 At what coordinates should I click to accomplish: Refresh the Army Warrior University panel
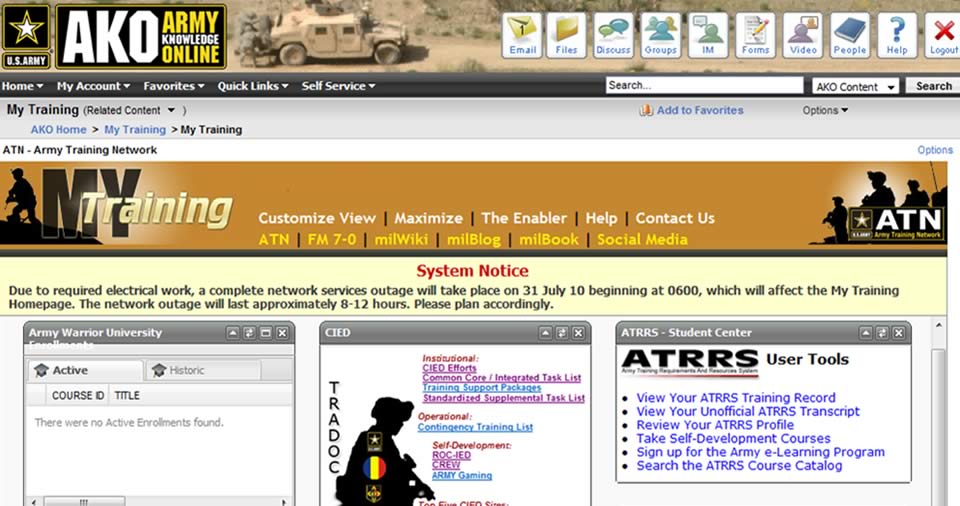pos(249,333)
